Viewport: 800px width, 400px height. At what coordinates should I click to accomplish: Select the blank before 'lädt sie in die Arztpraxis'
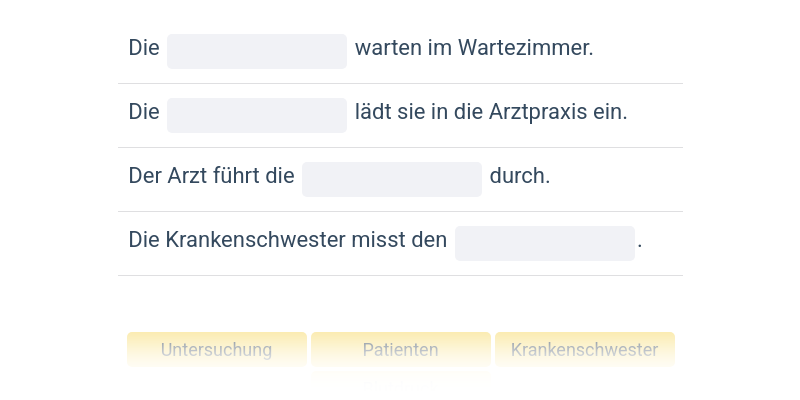click(257, 115)
